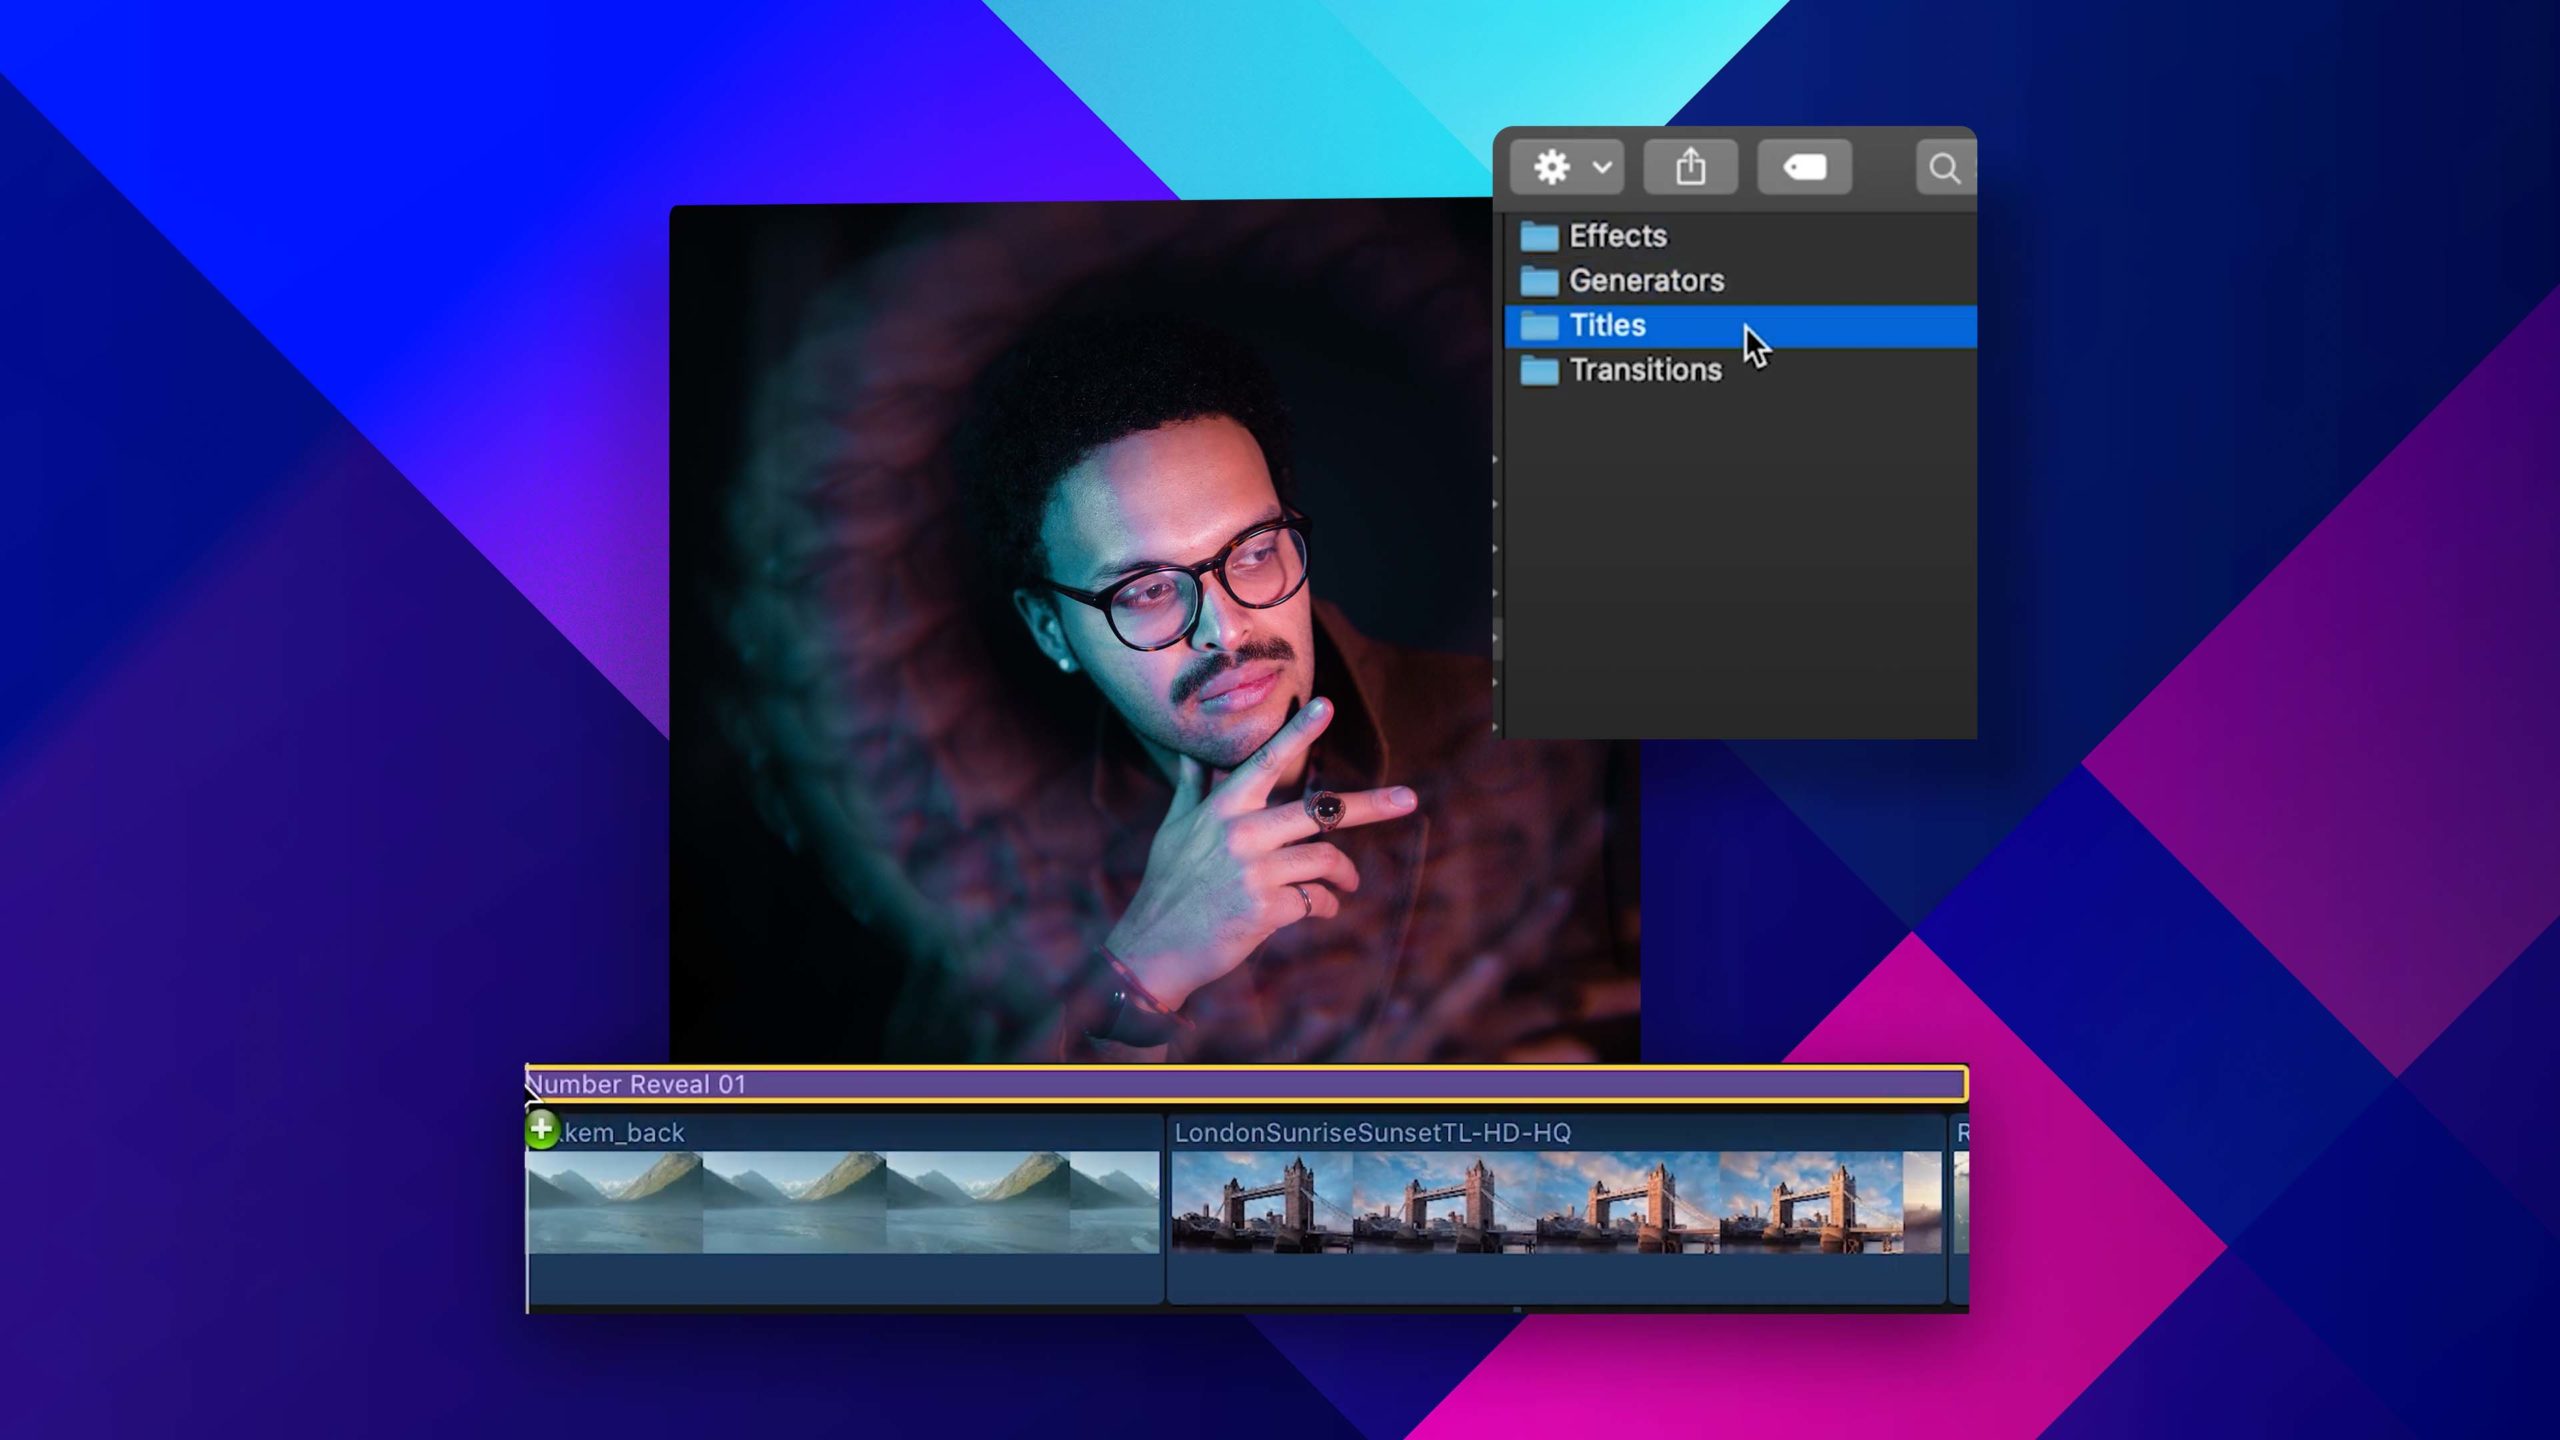
Task: Click the share icon in the toolbar
Action: point(1690,167)
